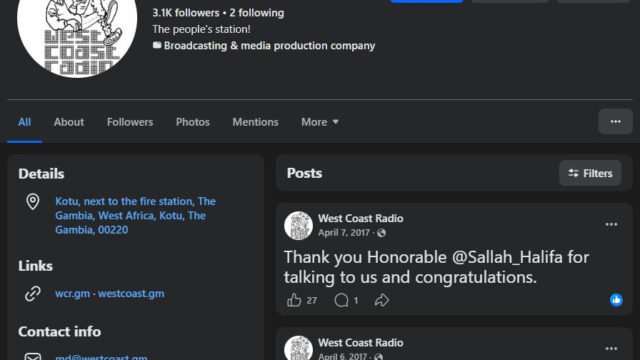Click "The people's station!" tagline

(x=201, y=29)
